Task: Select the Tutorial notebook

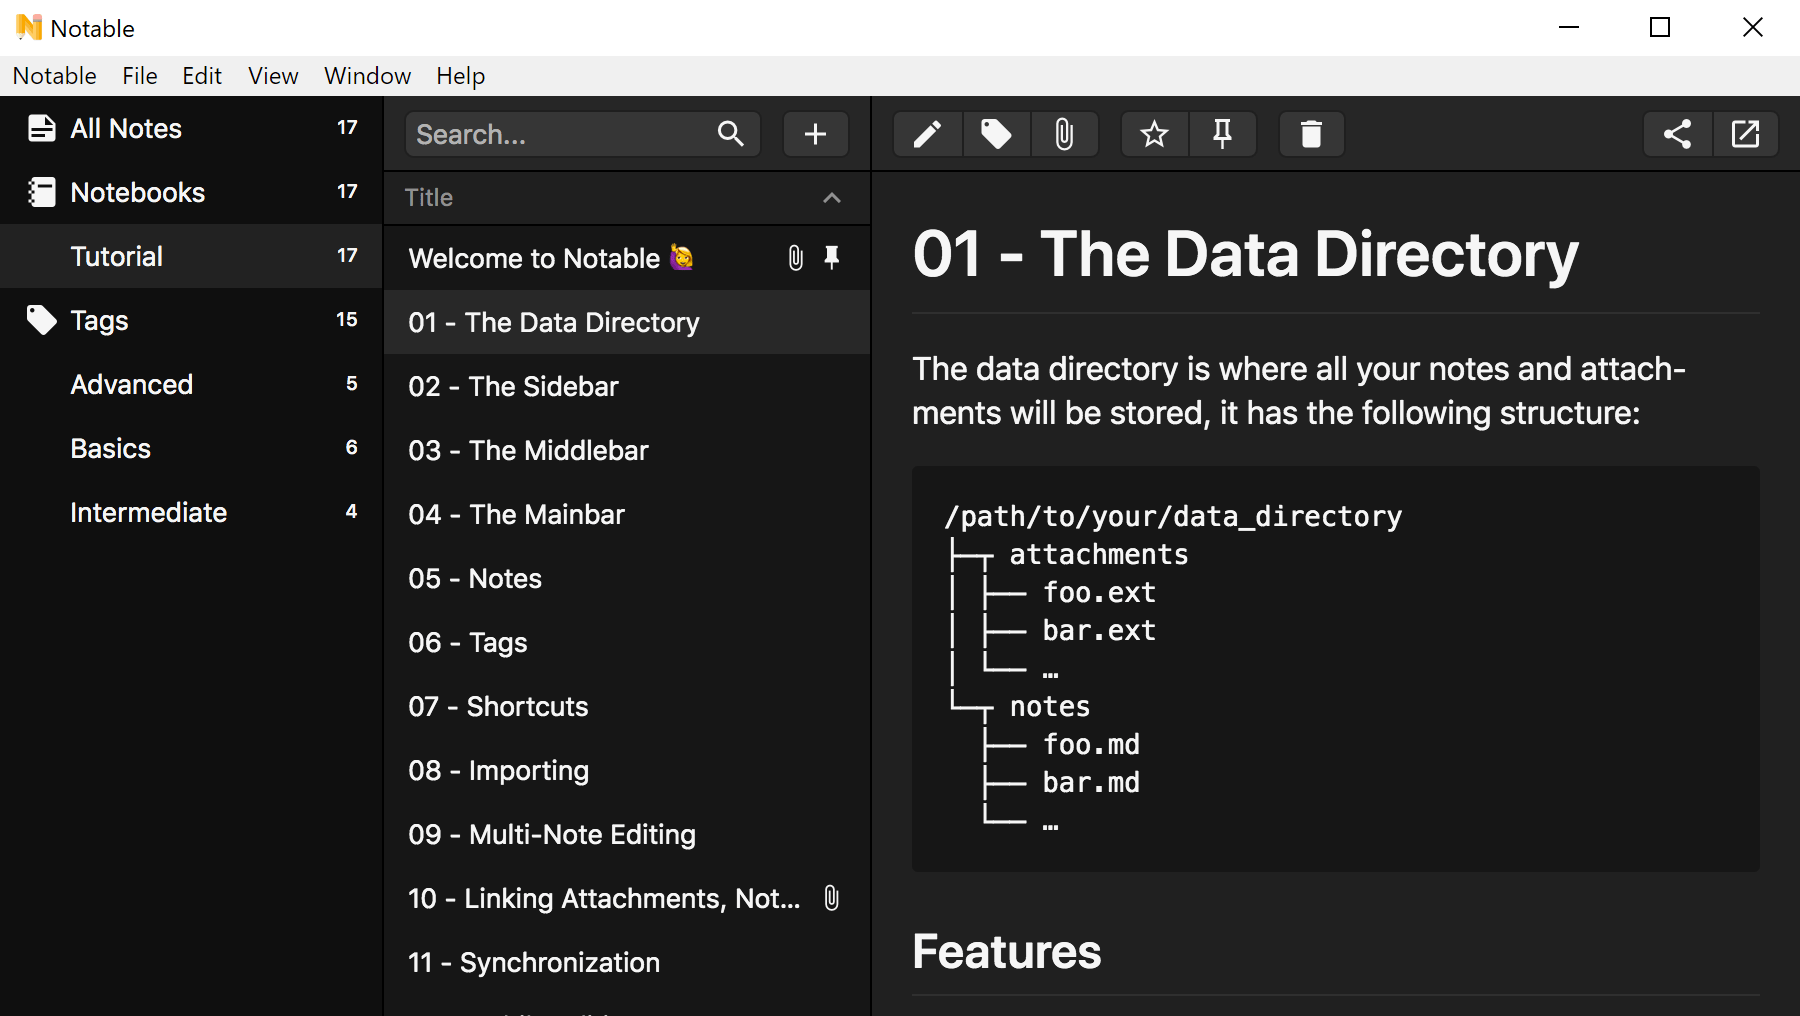Action: pos(191,256)
